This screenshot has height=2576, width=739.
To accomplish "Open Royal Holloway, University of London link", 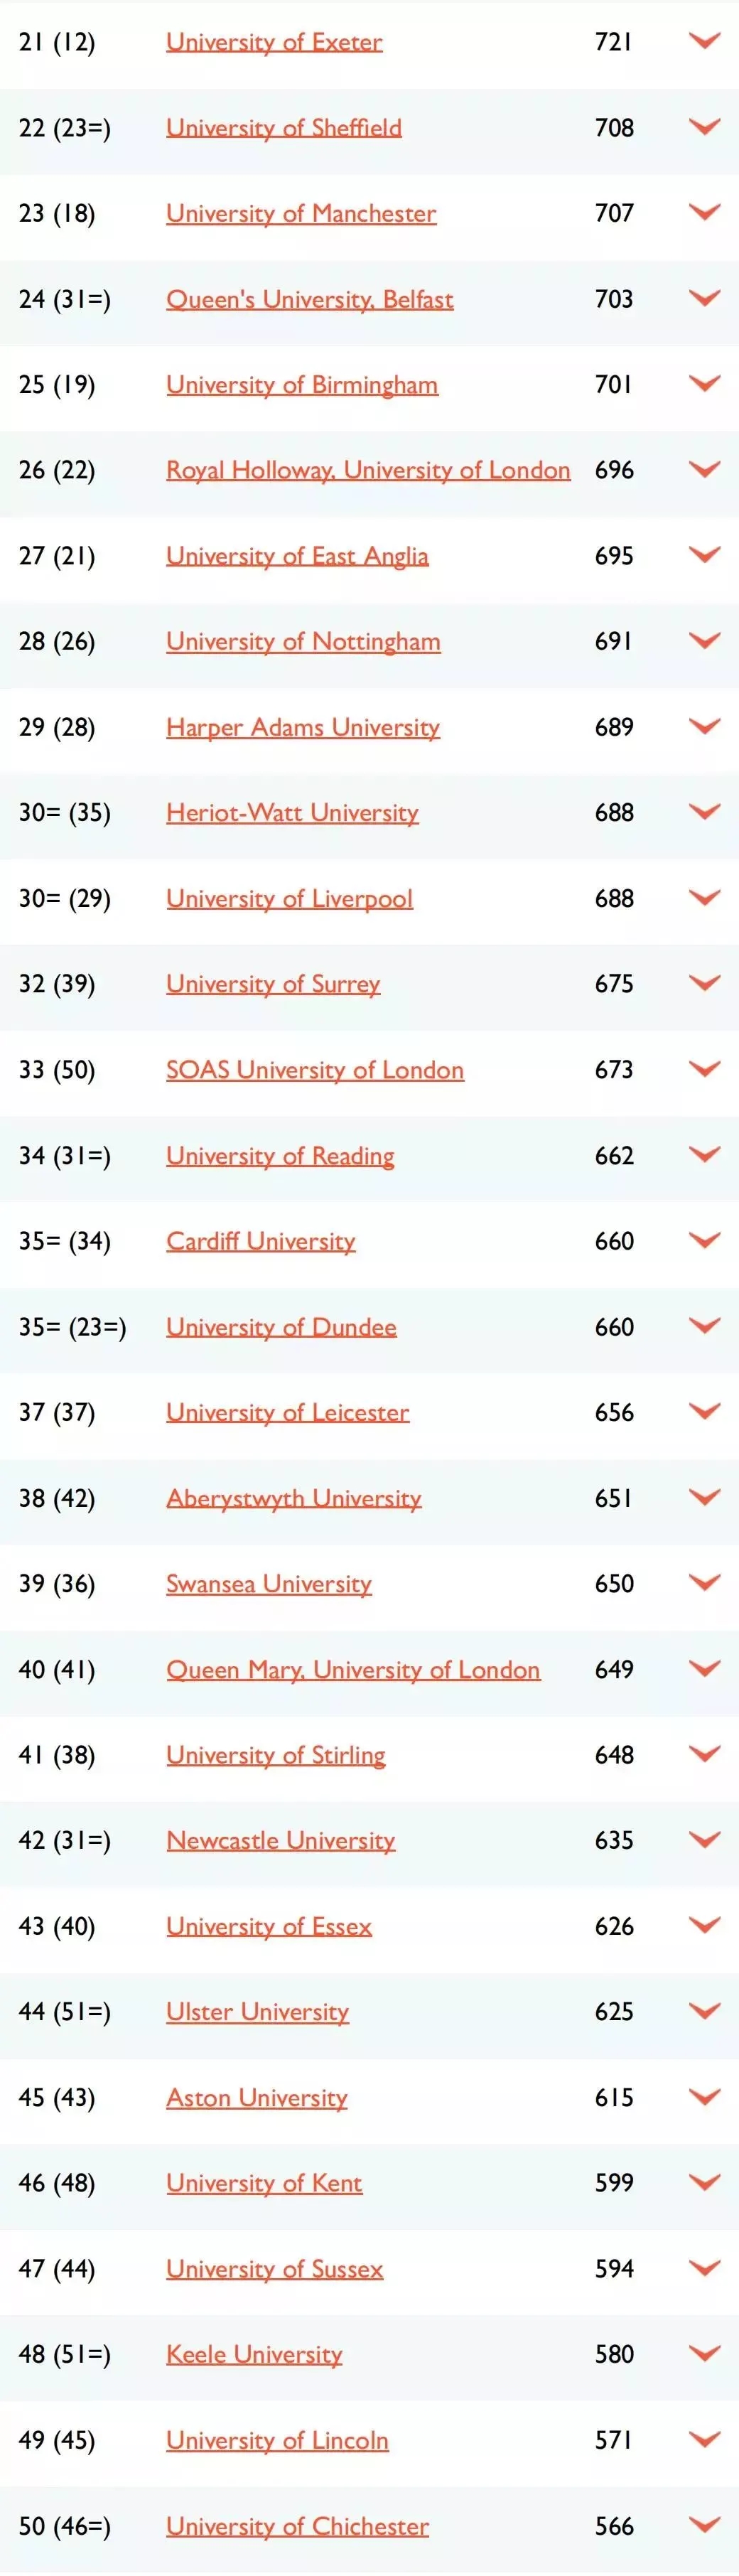I will [368, 470].
